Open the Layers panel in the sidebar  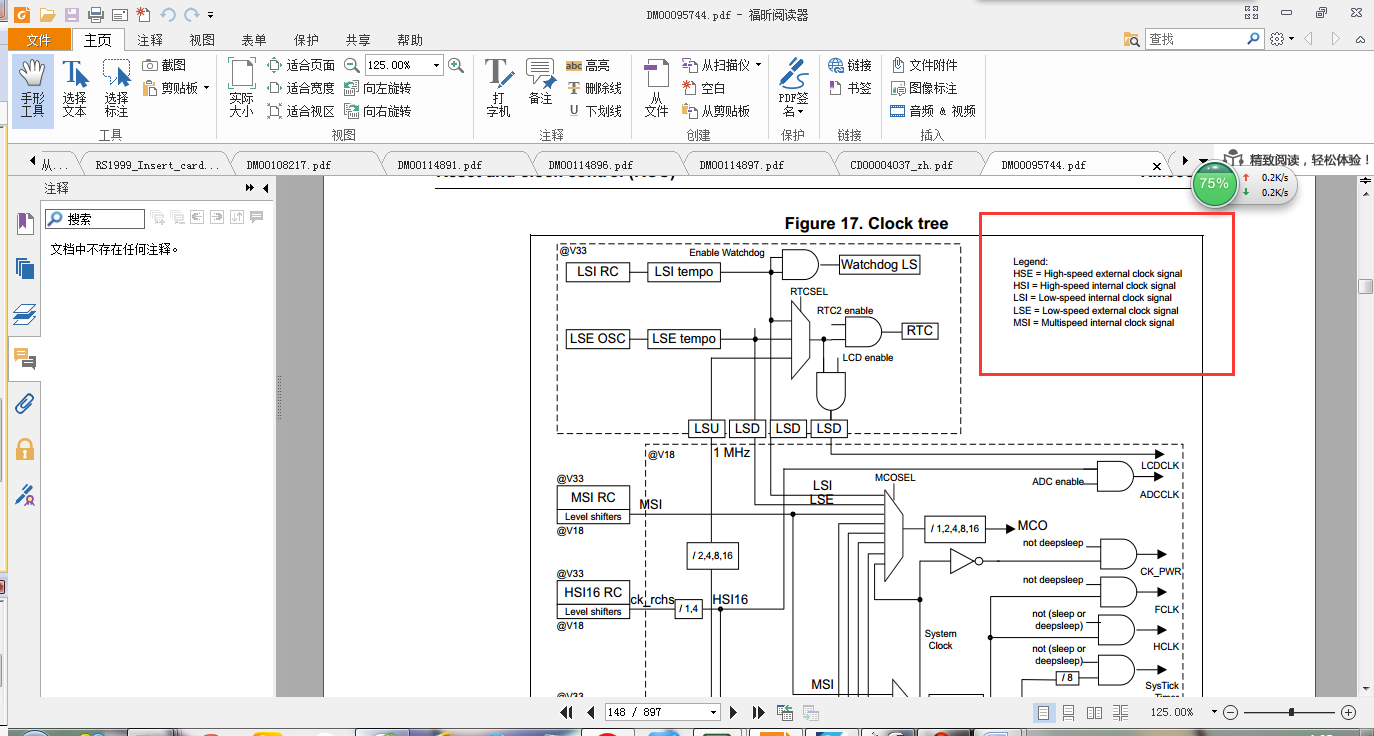[25, 315]
